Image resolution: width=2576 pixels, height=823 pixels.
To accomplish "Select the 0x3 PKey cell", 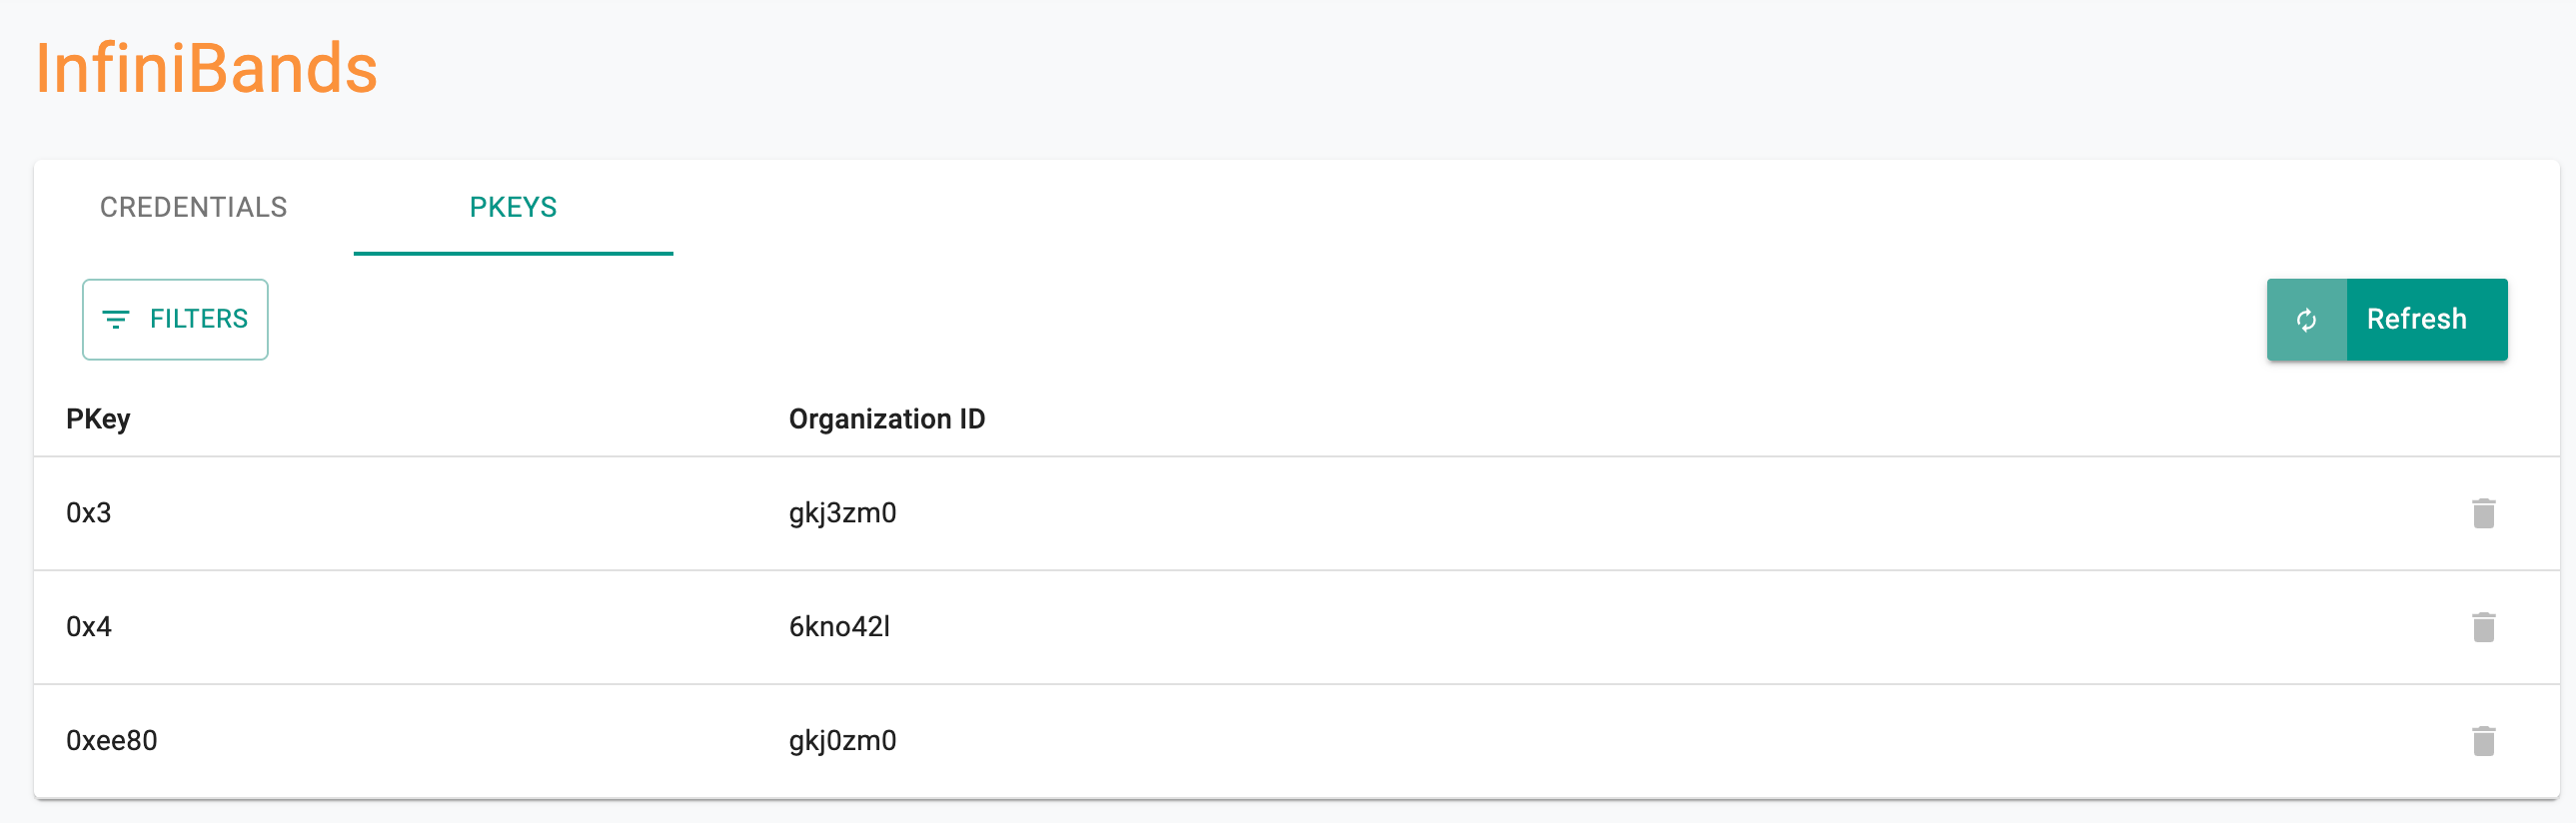I will tap(88, 513).
